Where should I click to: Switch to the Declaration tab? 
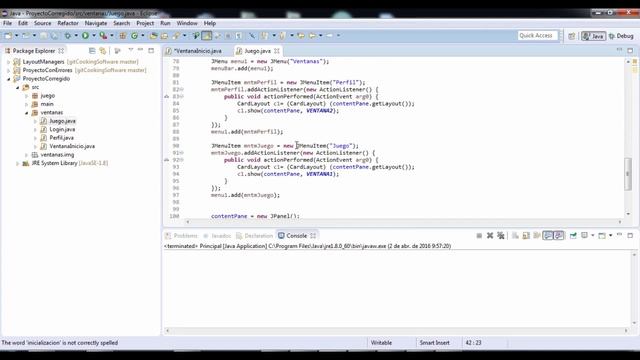pos(255,236)
